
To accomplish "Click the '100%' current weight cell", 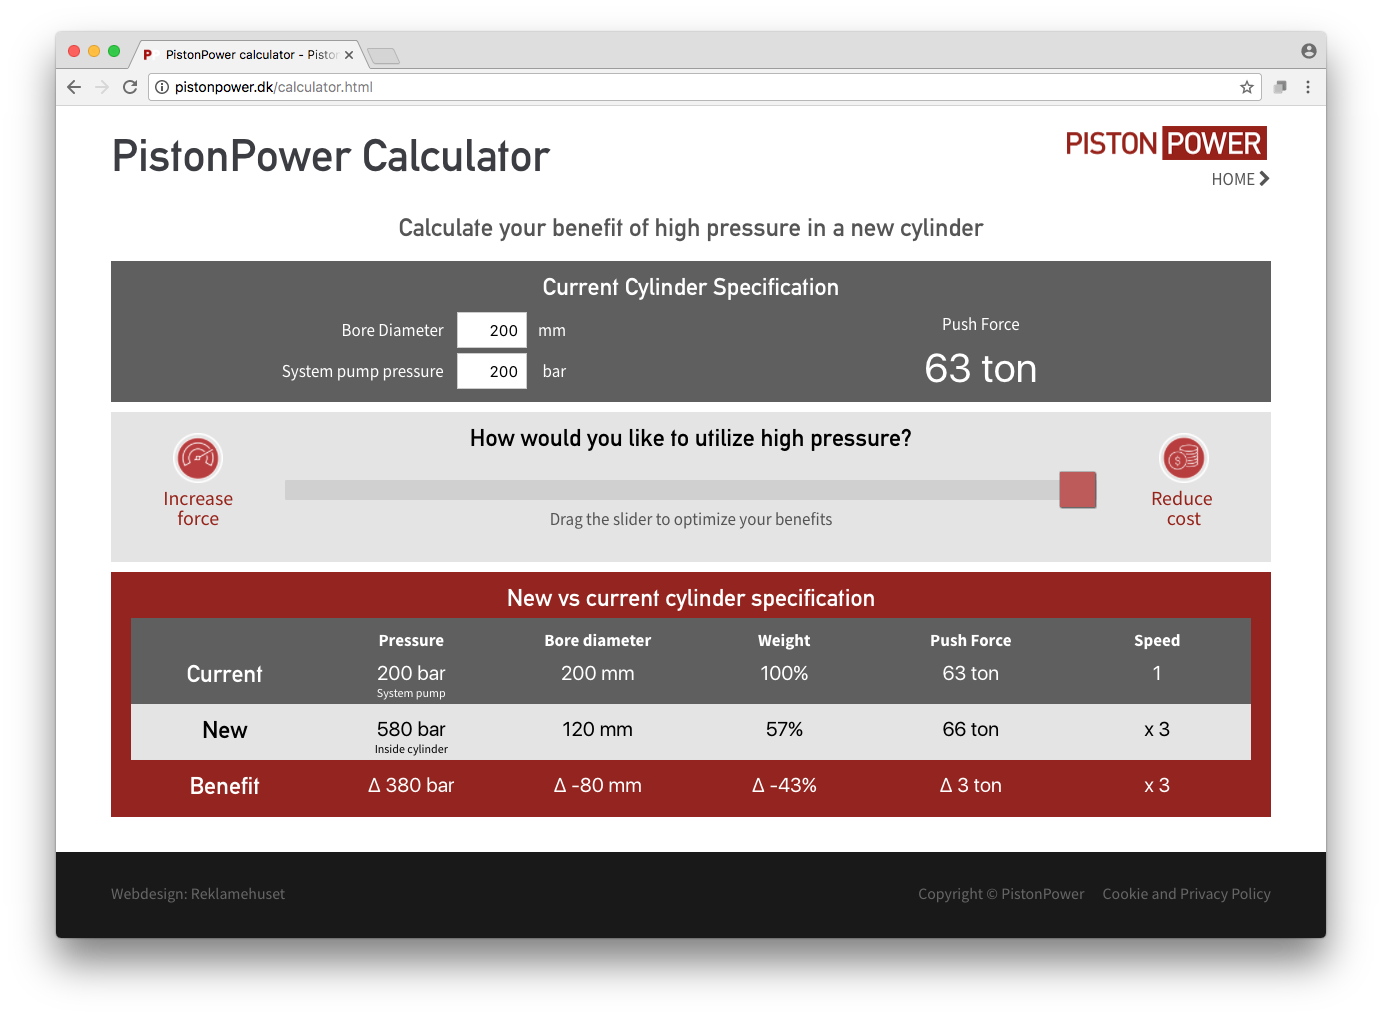I will point(784,673).
